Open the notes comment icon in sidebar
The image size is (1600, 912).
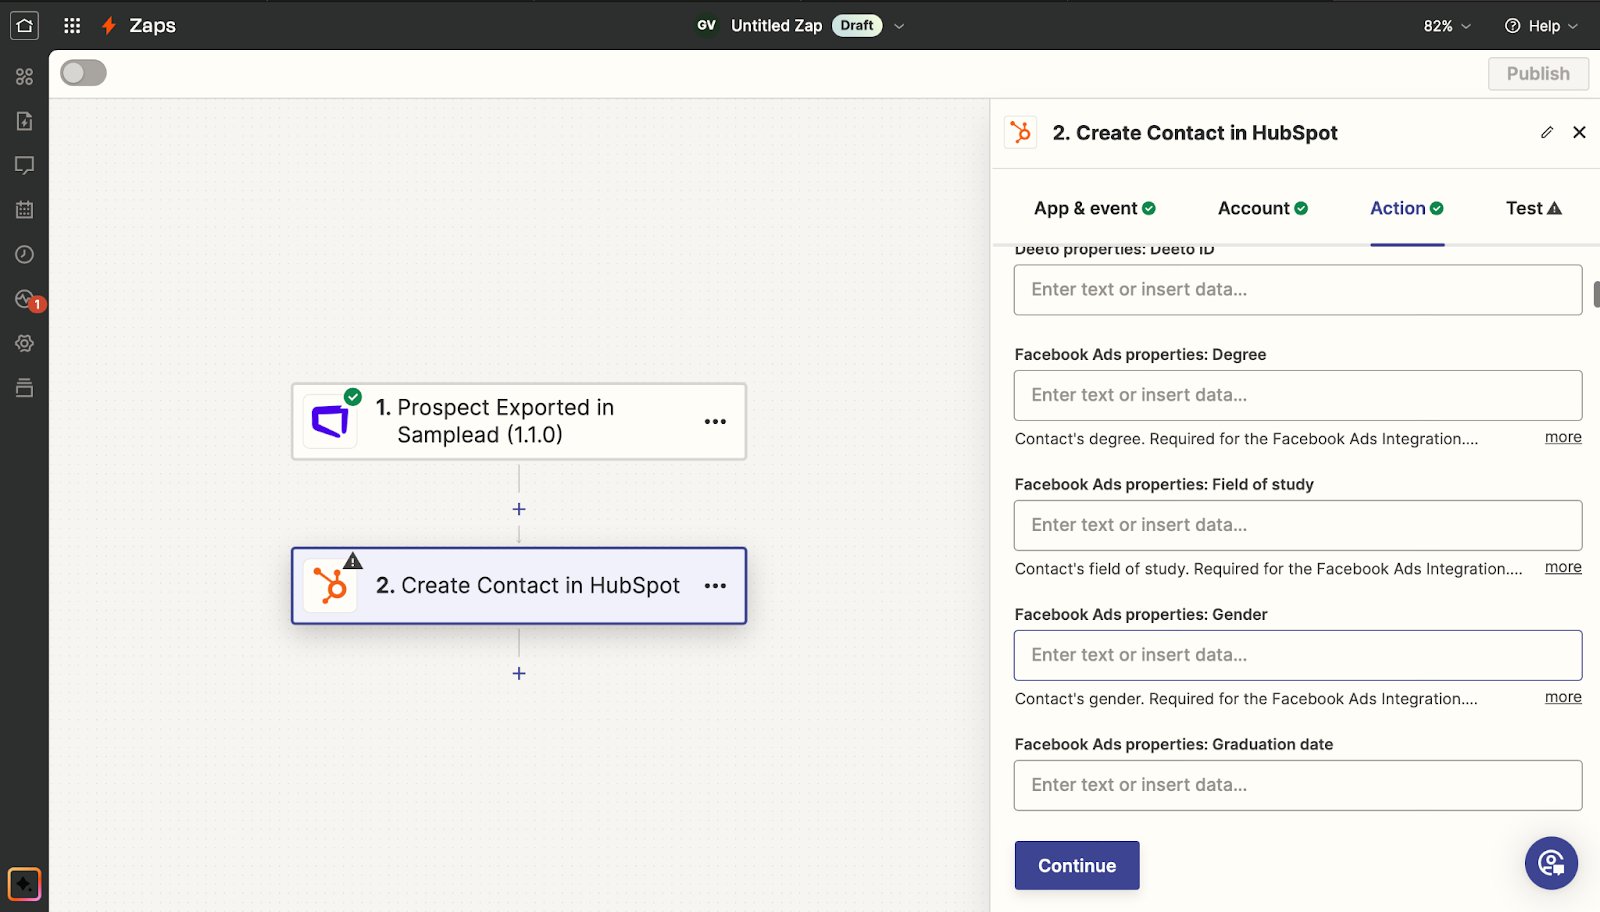tap(24, 165)
